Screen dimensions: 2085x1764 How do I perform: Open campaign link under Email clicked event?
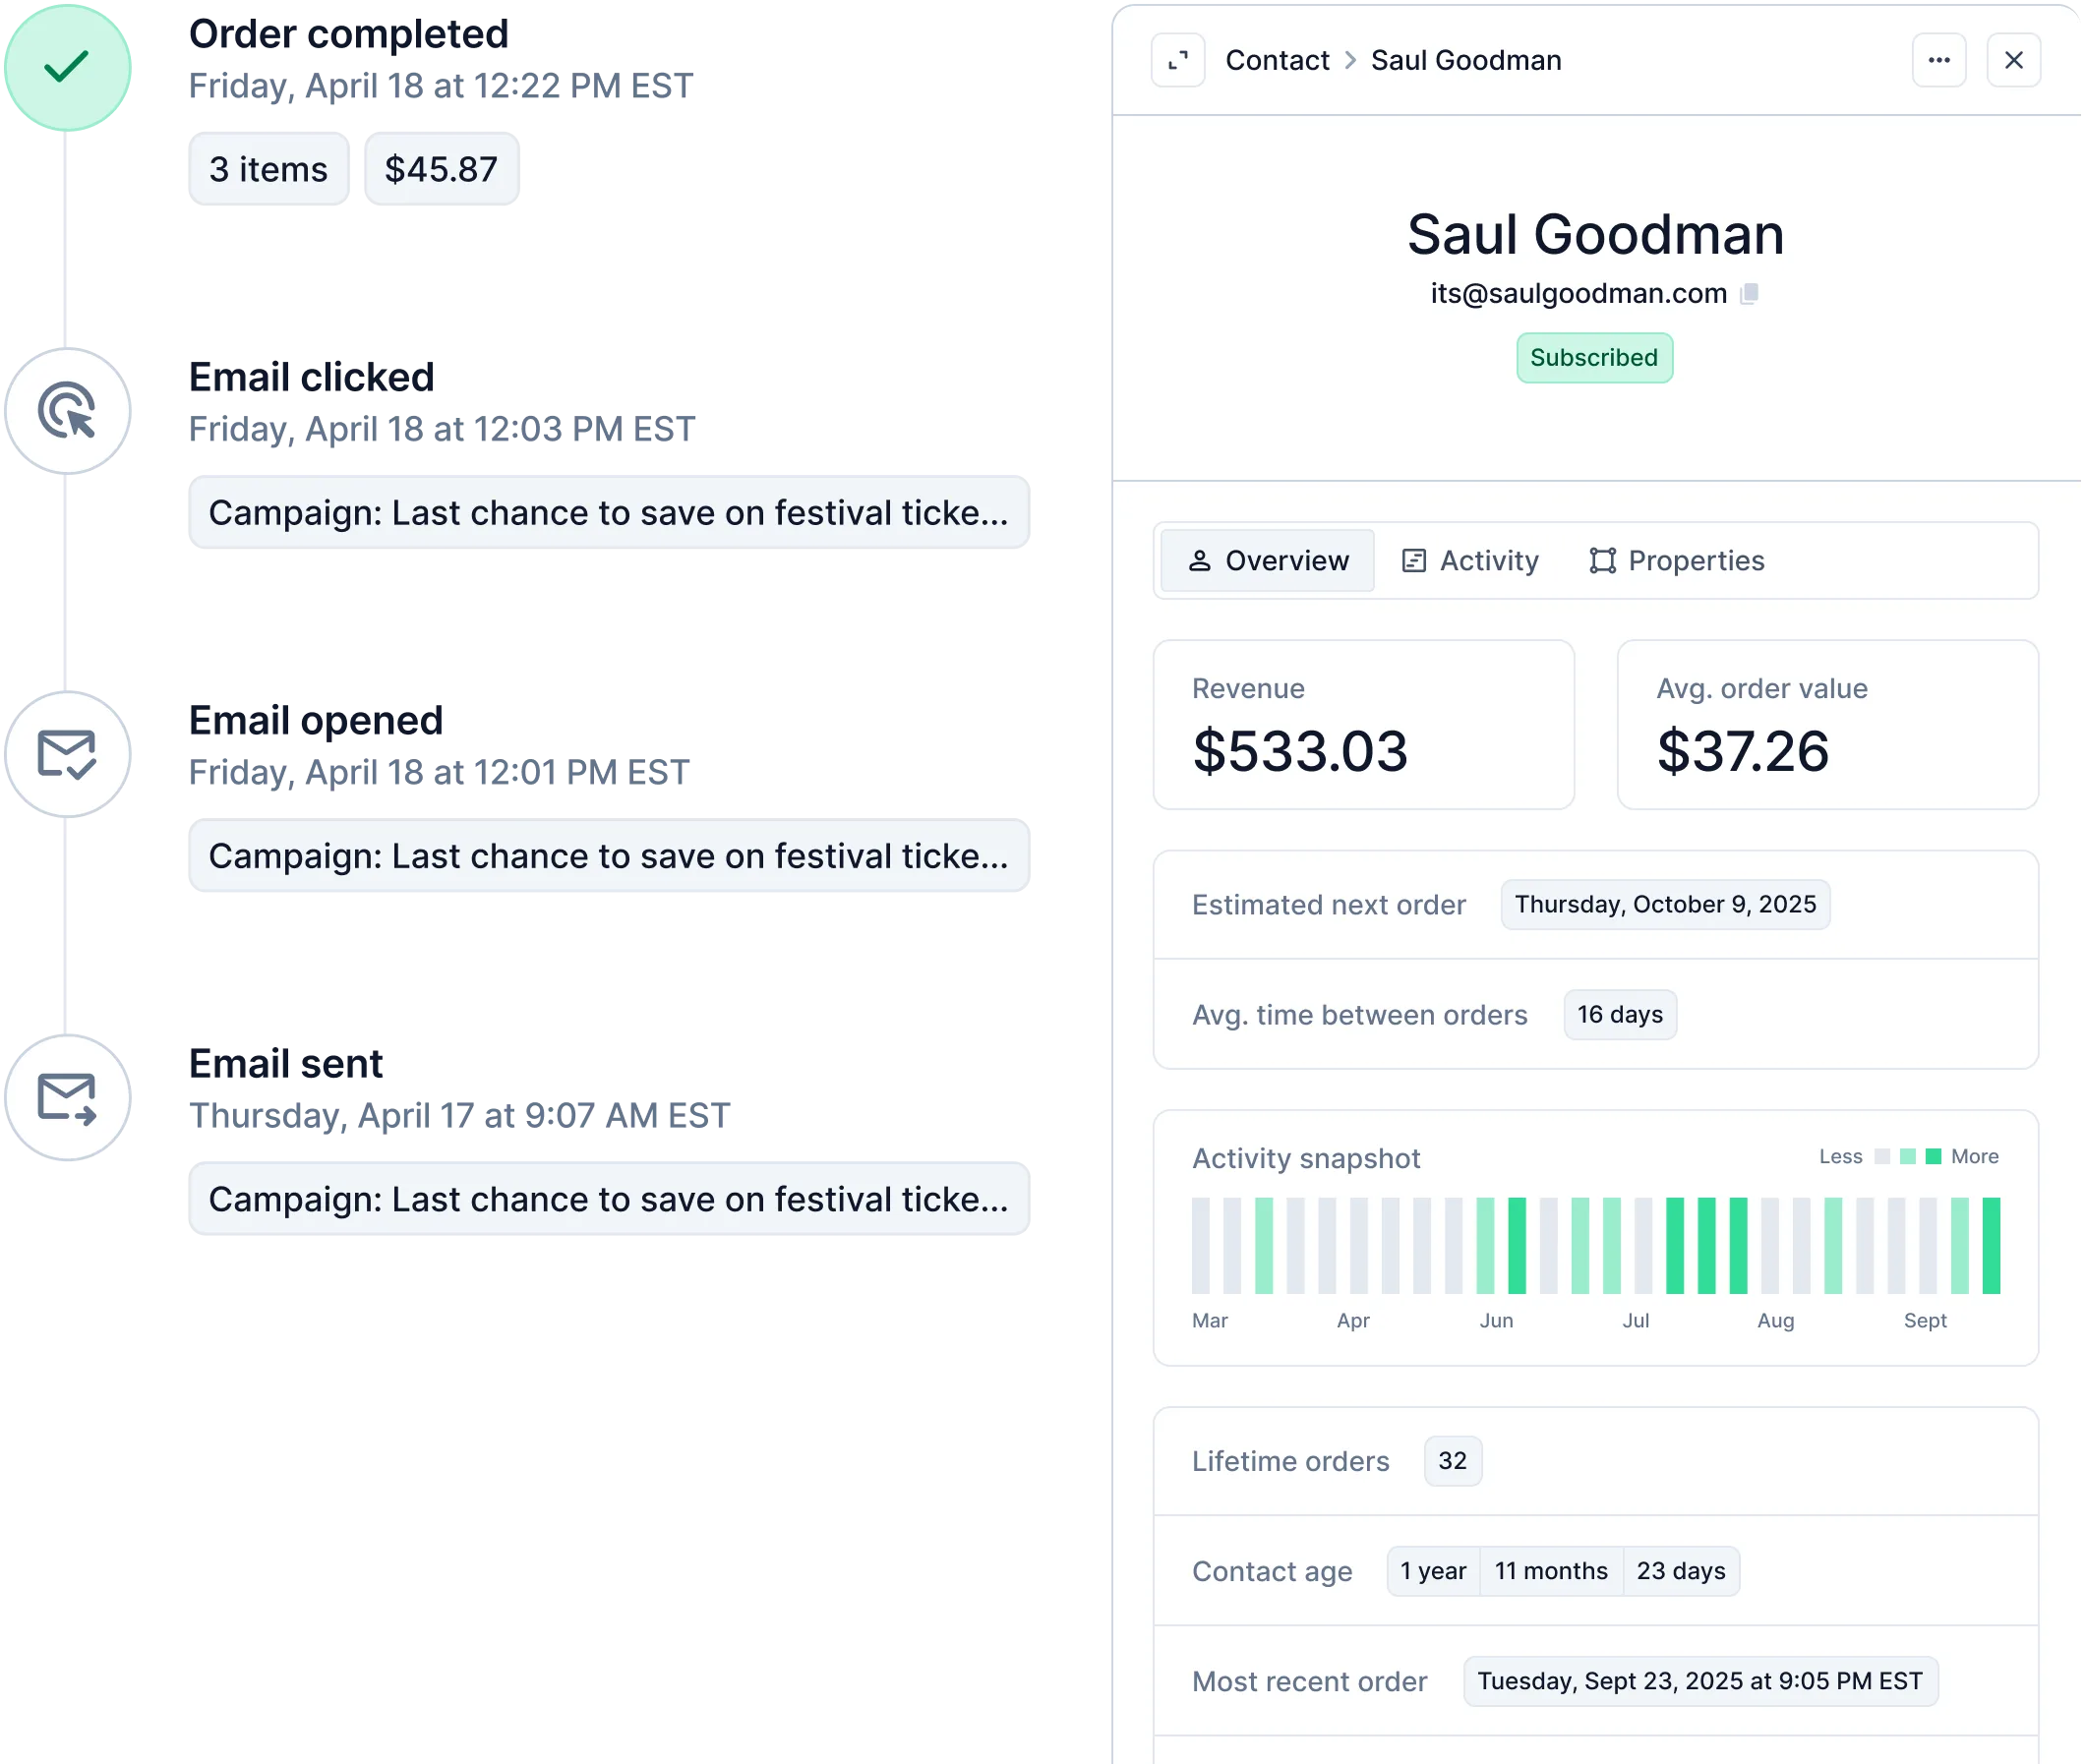click(608, 513)
